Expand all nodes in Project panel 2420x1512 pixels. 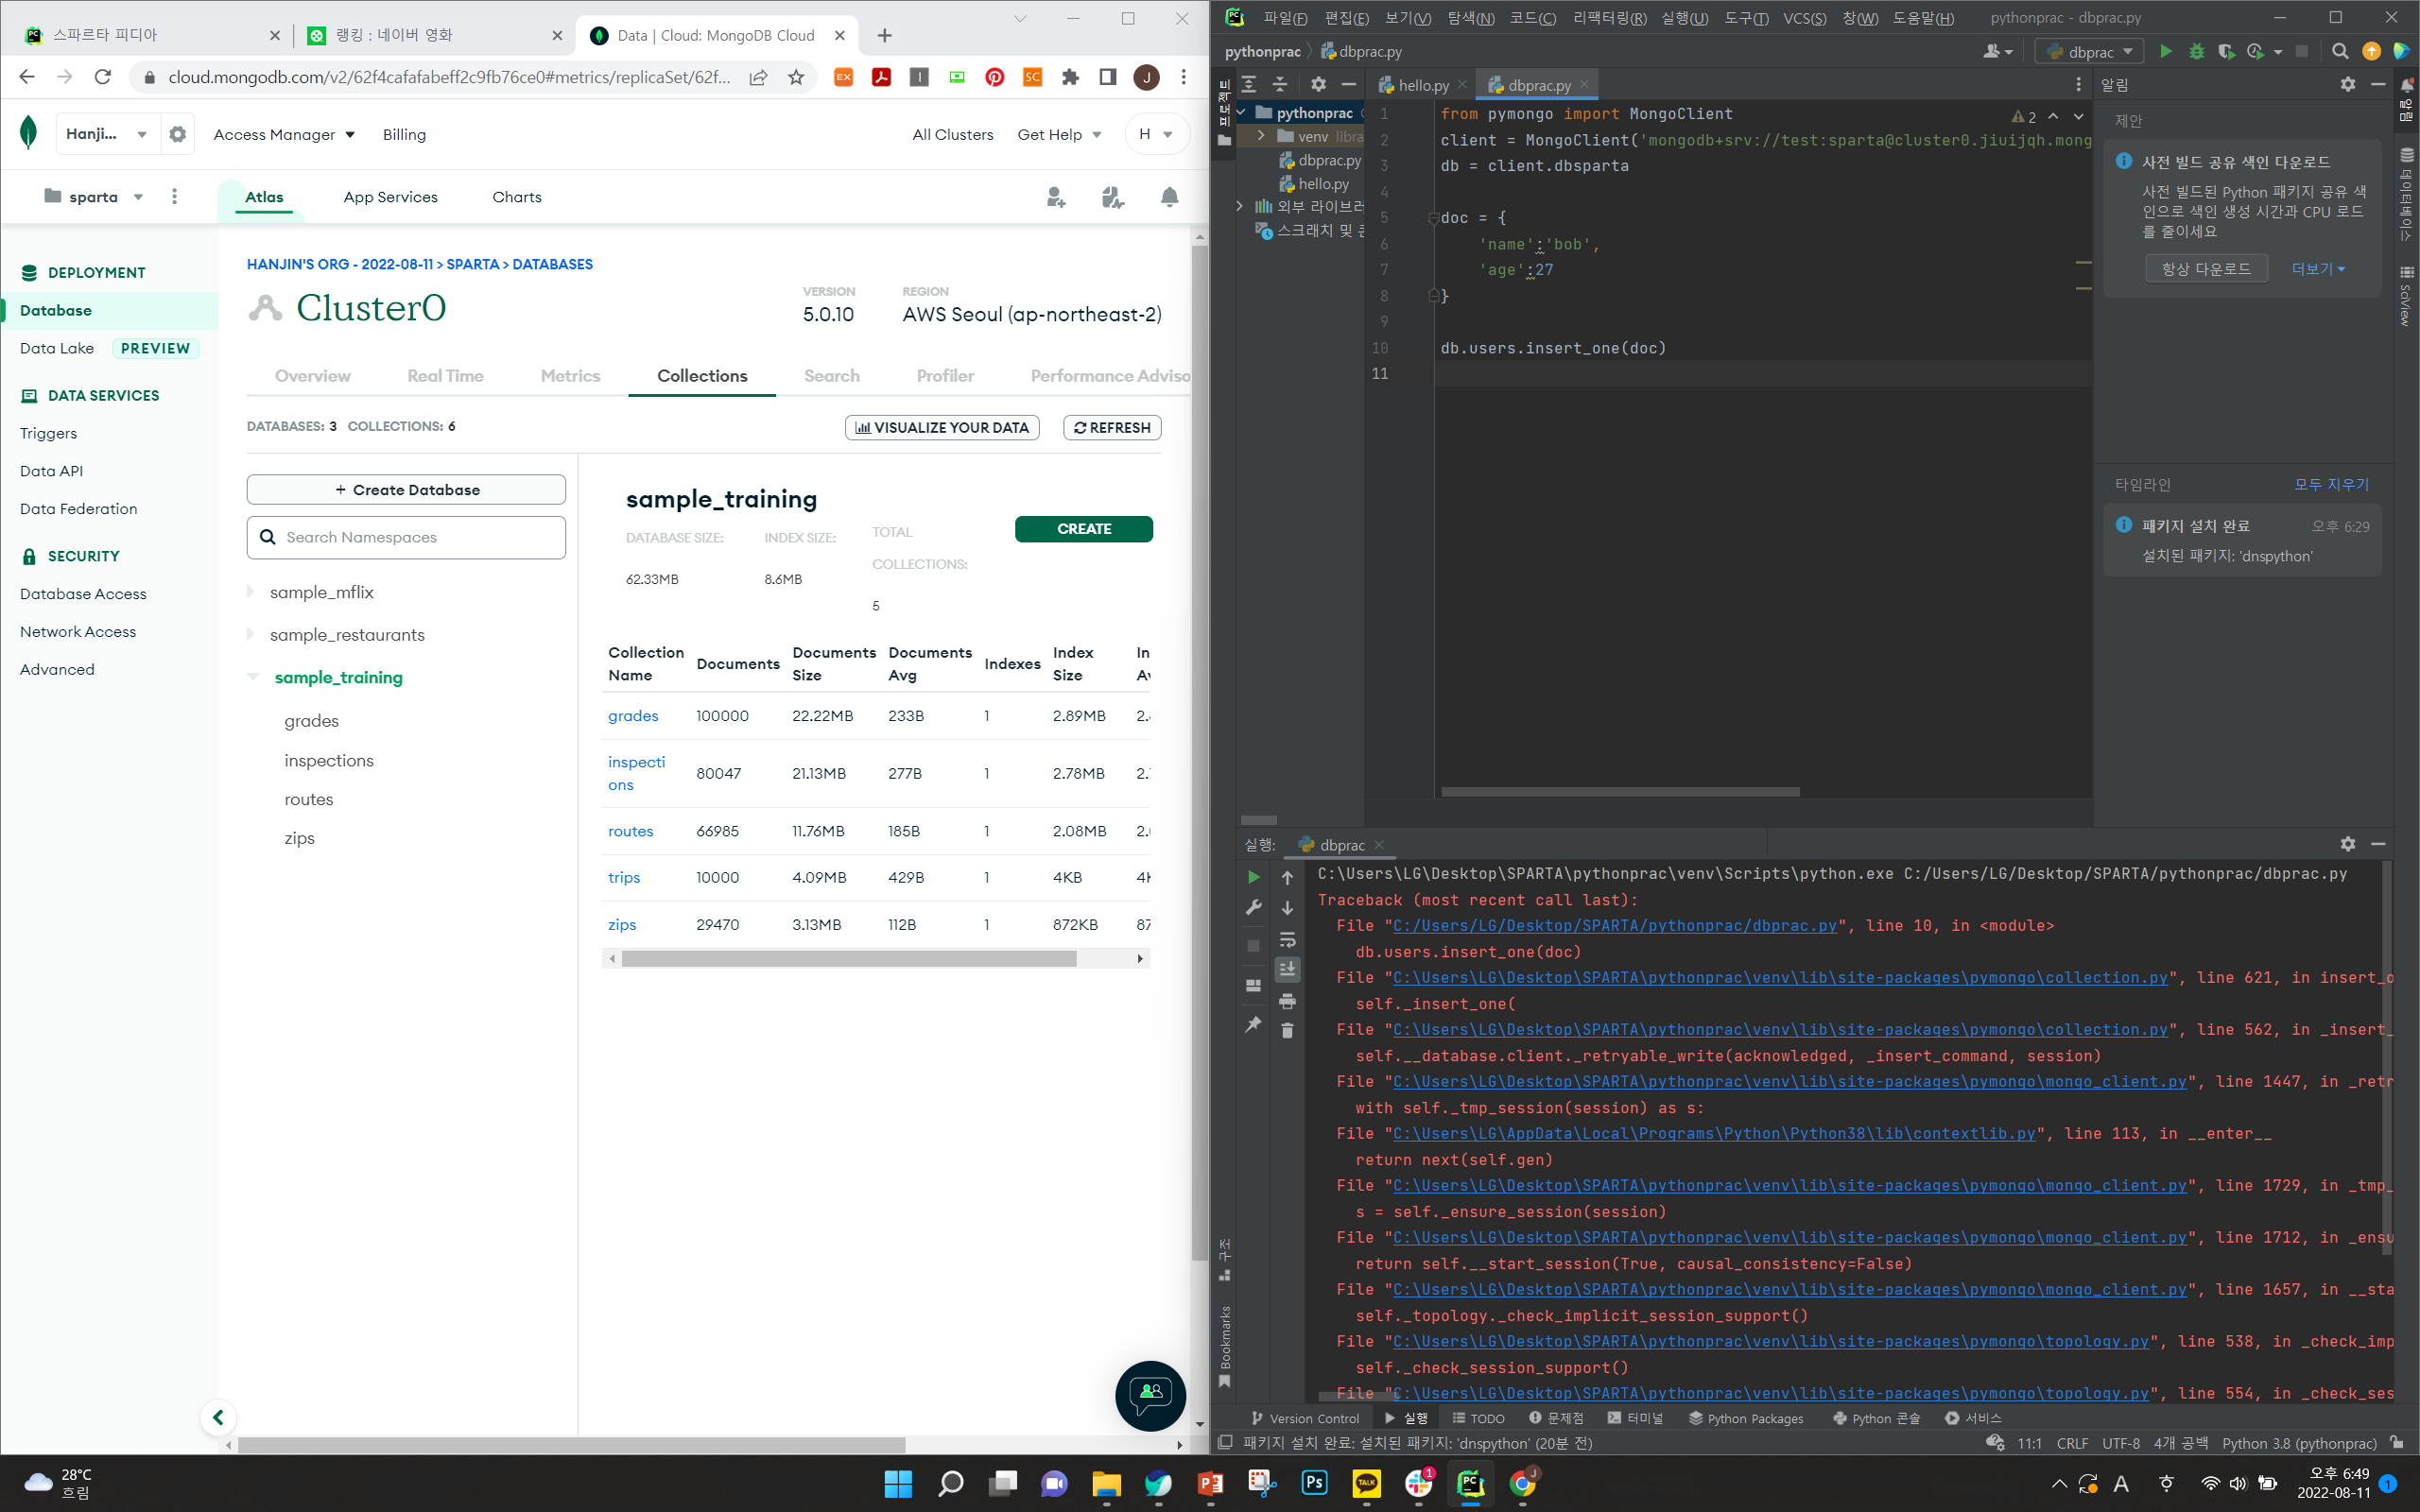(x=1249, y=85)
